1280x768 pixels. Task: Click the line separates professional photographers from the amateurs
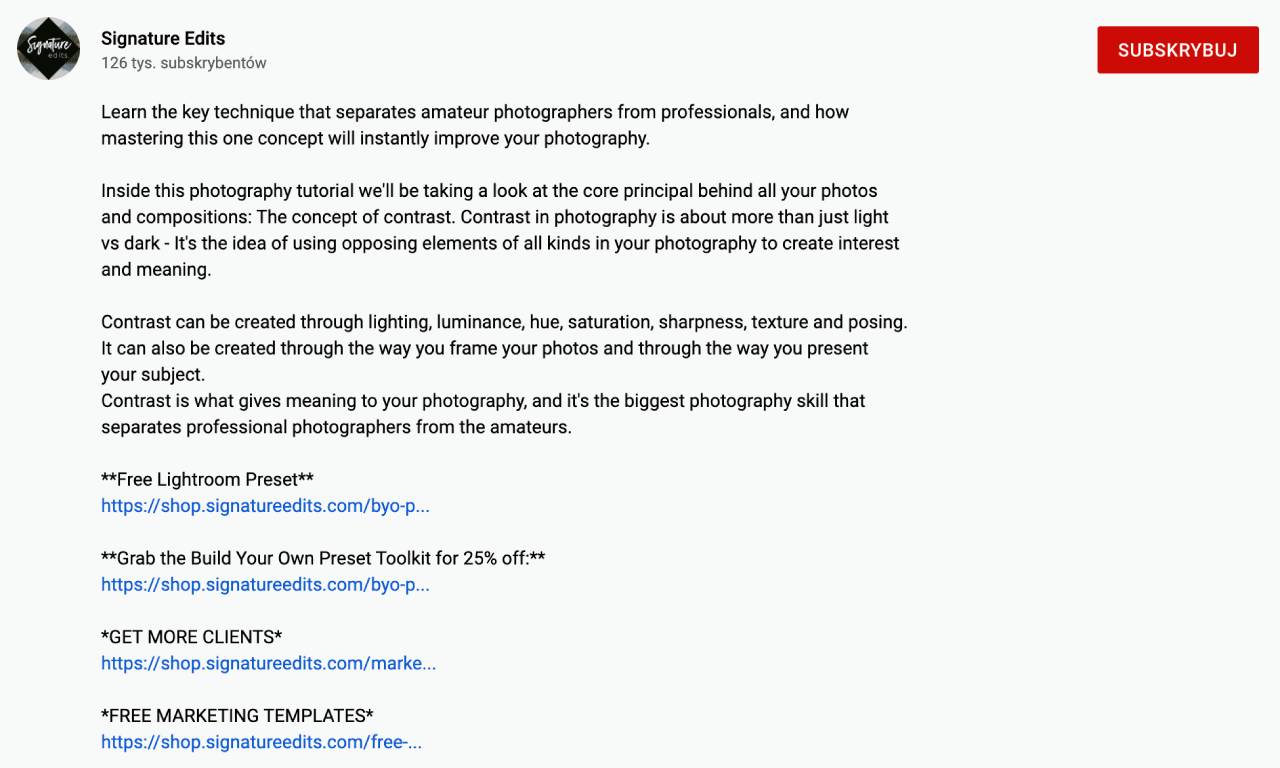tap(336, 427)
